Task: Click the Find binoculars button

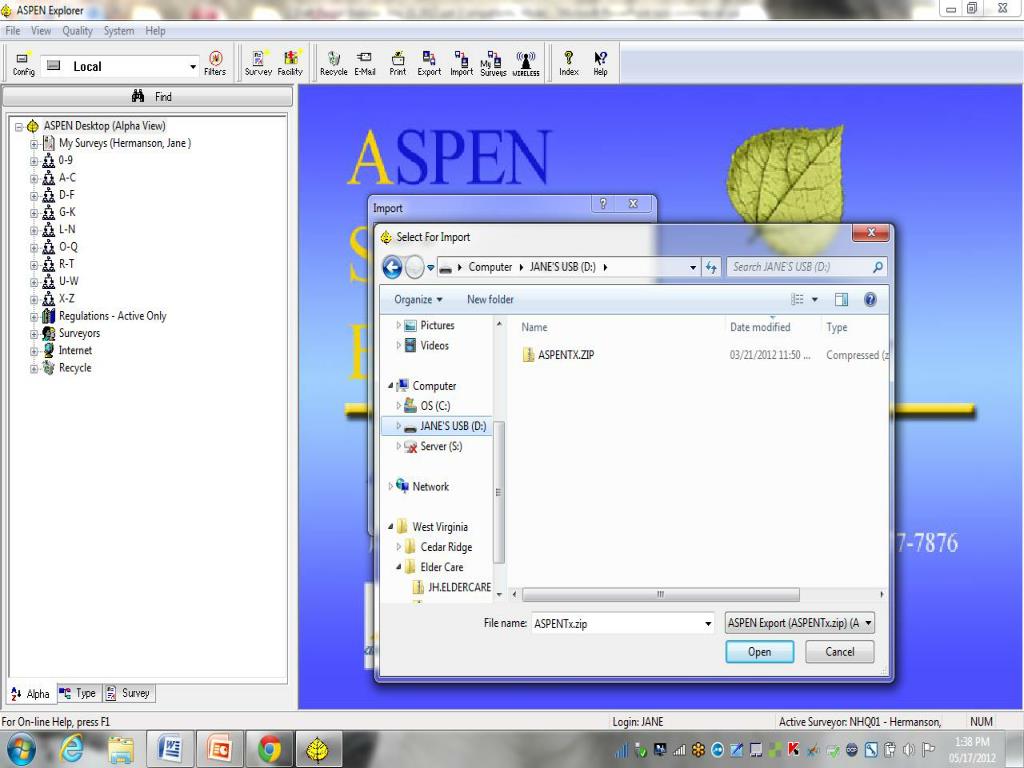Action: 148,97
